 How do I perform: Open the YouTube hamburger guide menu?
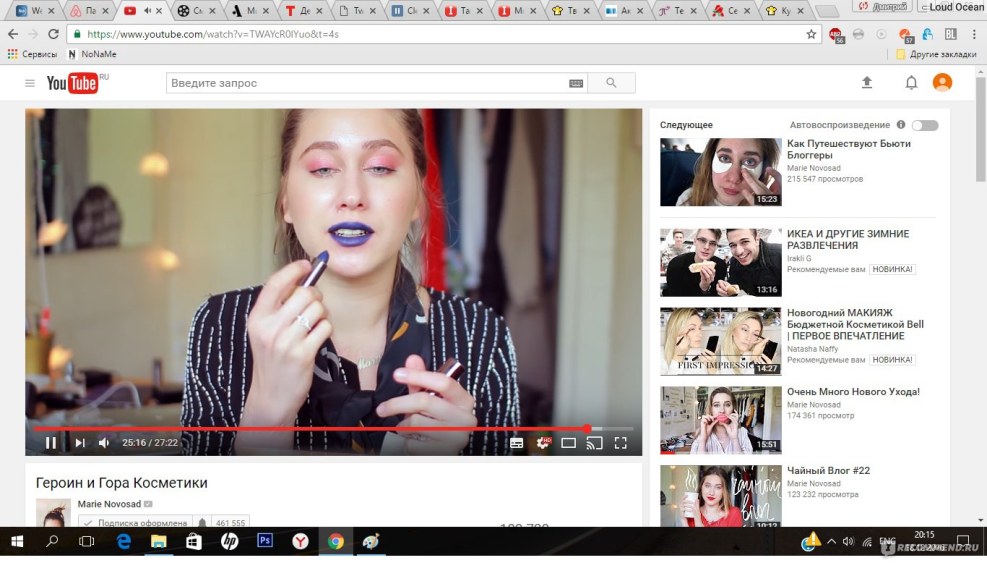tap(30, 83)
